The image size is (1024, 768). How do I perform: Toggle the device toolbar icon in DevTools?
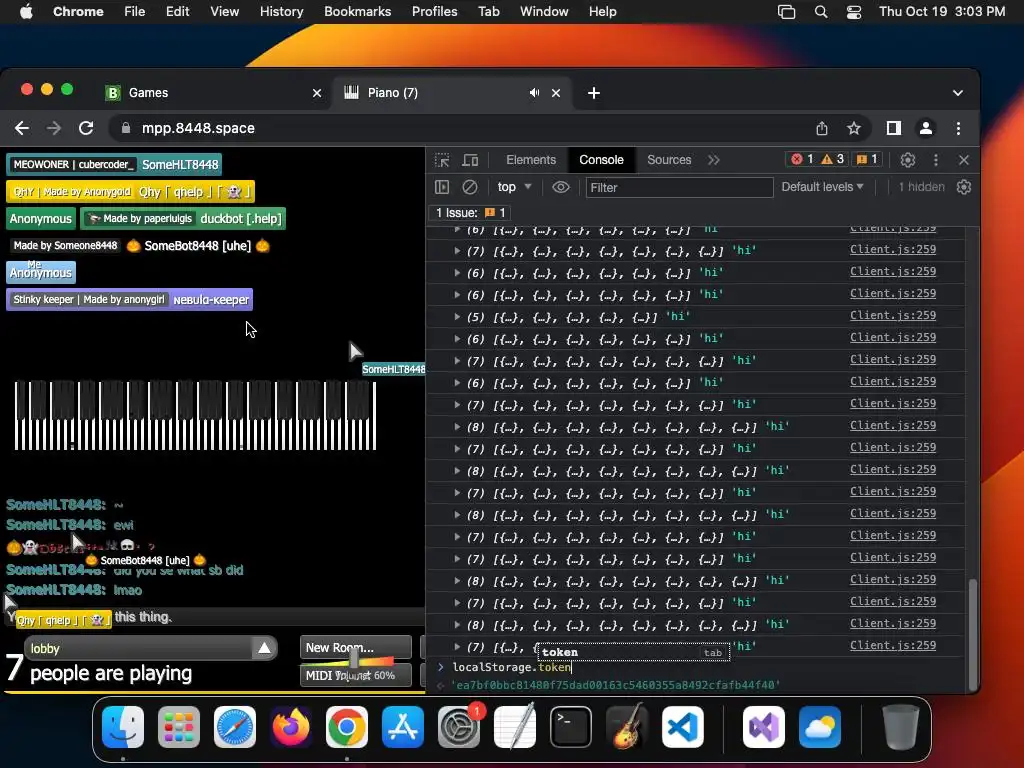coord(470,160)
